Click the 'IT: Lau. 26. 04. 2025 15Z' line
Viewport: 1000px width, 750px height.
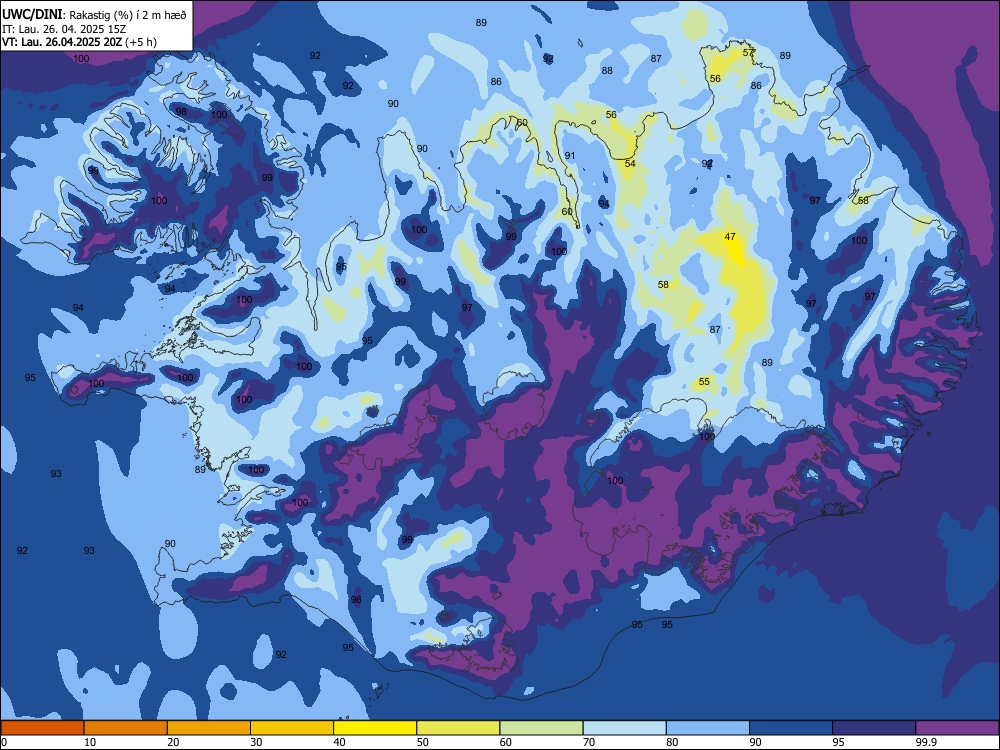point(63,29)
